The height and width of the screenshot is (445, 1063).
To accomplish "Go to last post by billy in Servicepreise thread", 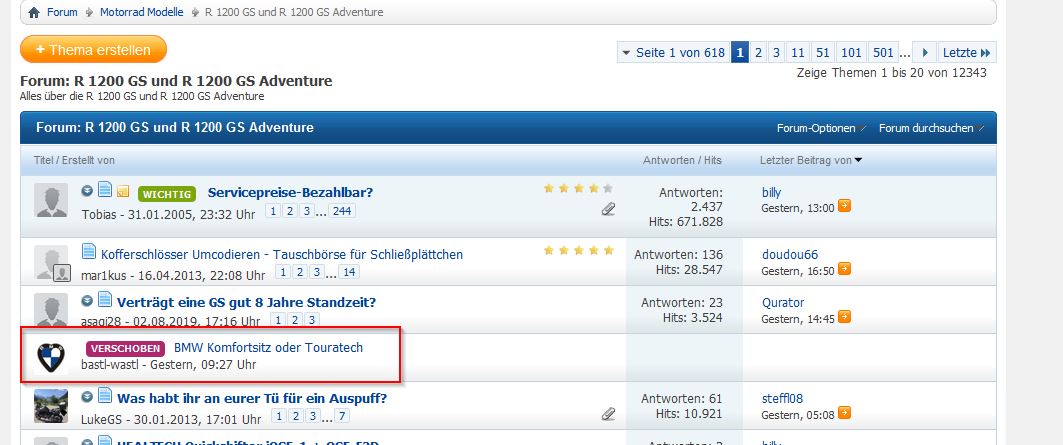I will (845, 208).
